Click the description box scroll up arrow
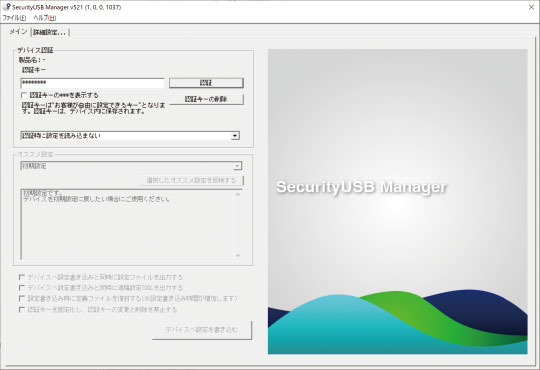The image size is (540, 370). click(238, 195)
